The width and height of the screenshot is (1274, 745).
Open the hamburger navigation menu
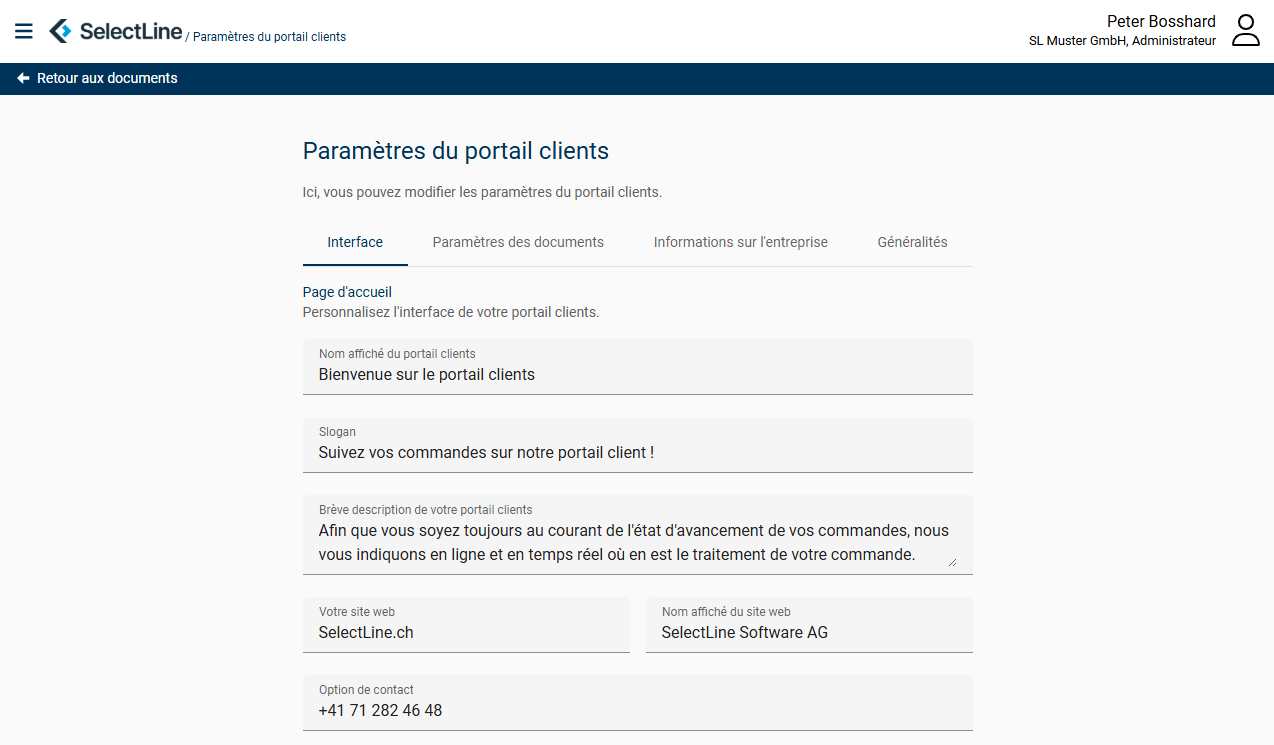tap(24, 31)
